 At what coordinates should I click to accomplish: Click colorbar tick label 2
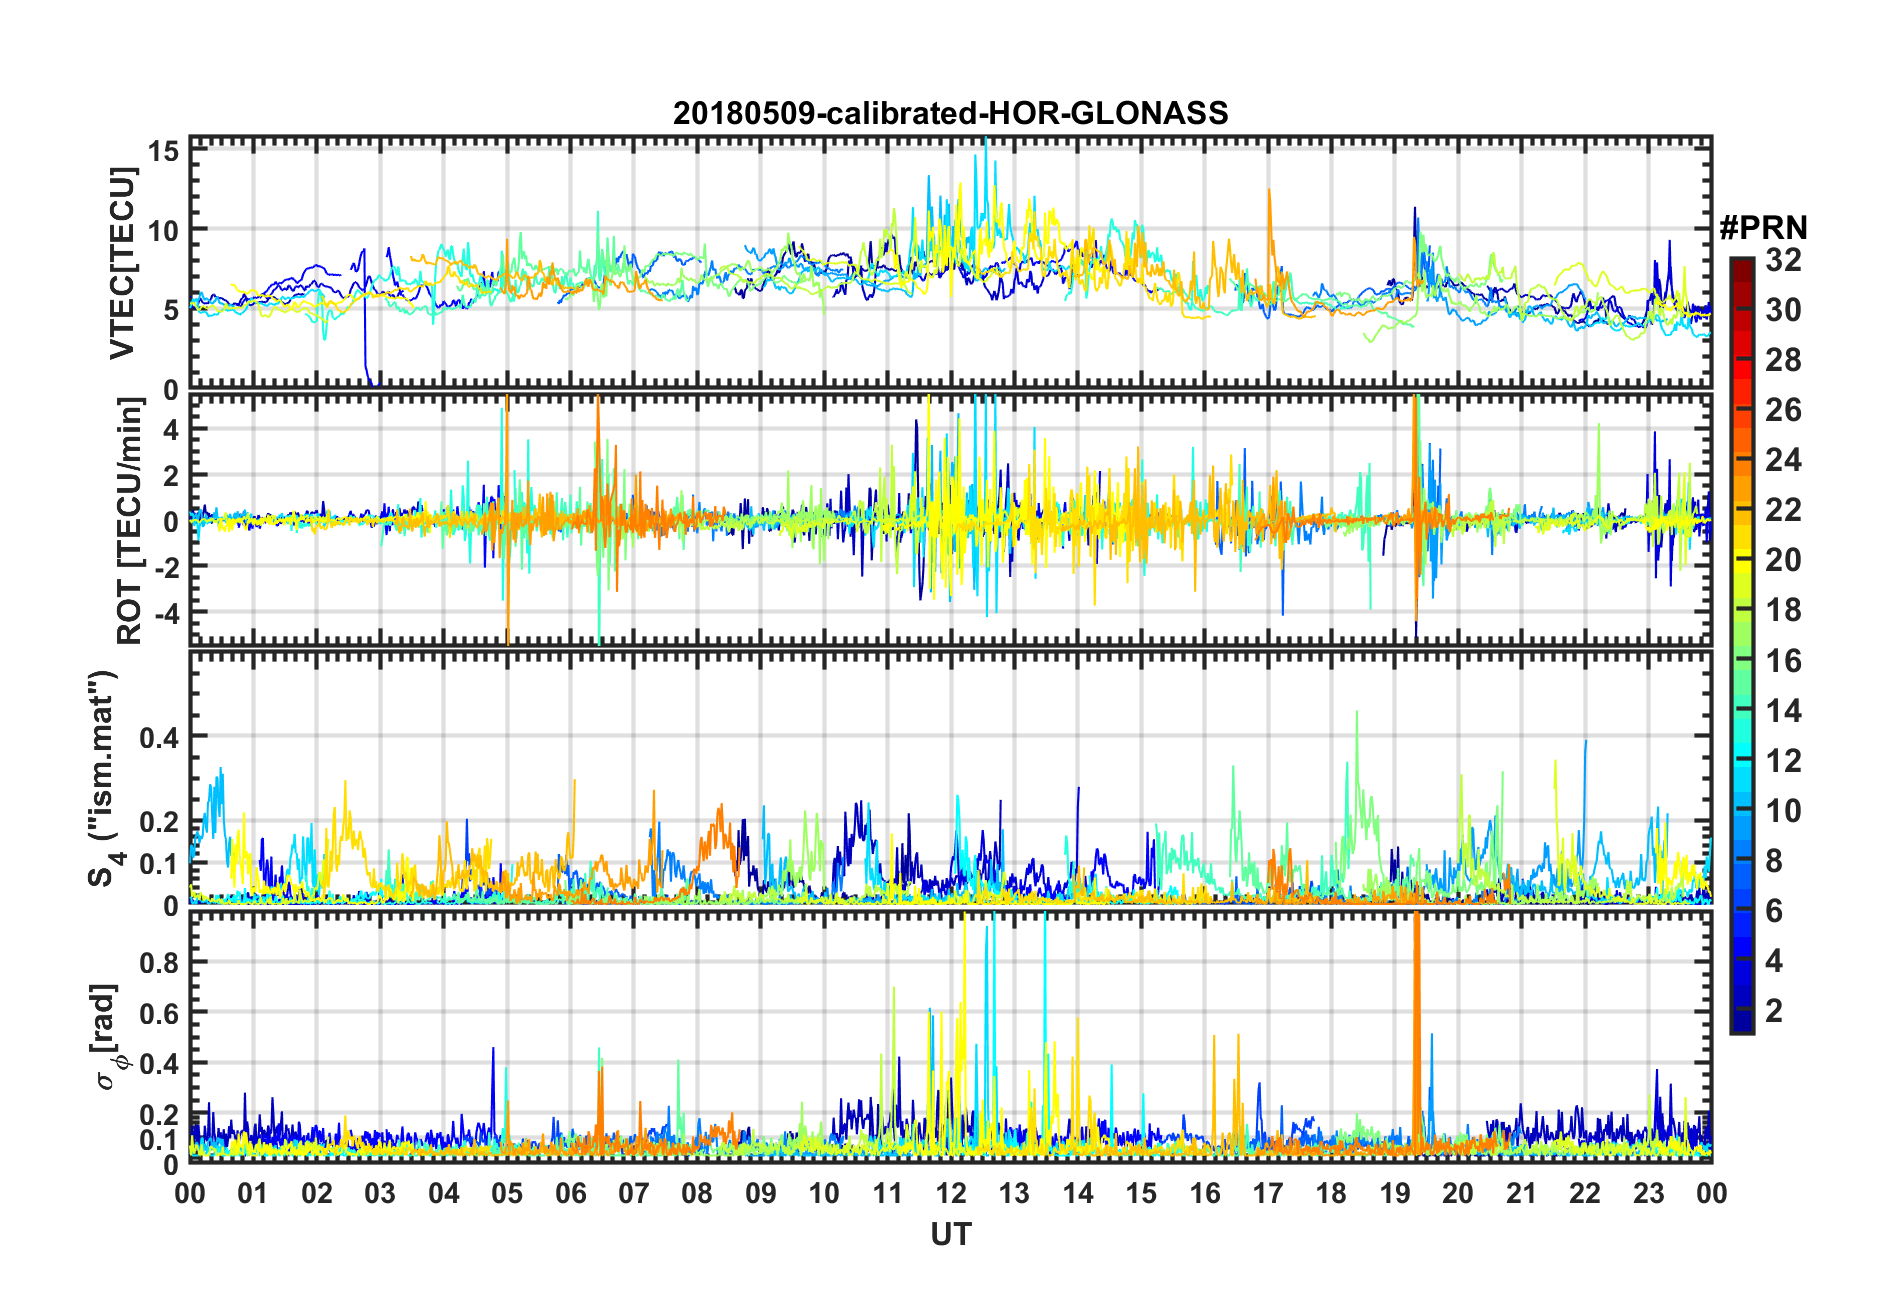coord(1774,1011)
